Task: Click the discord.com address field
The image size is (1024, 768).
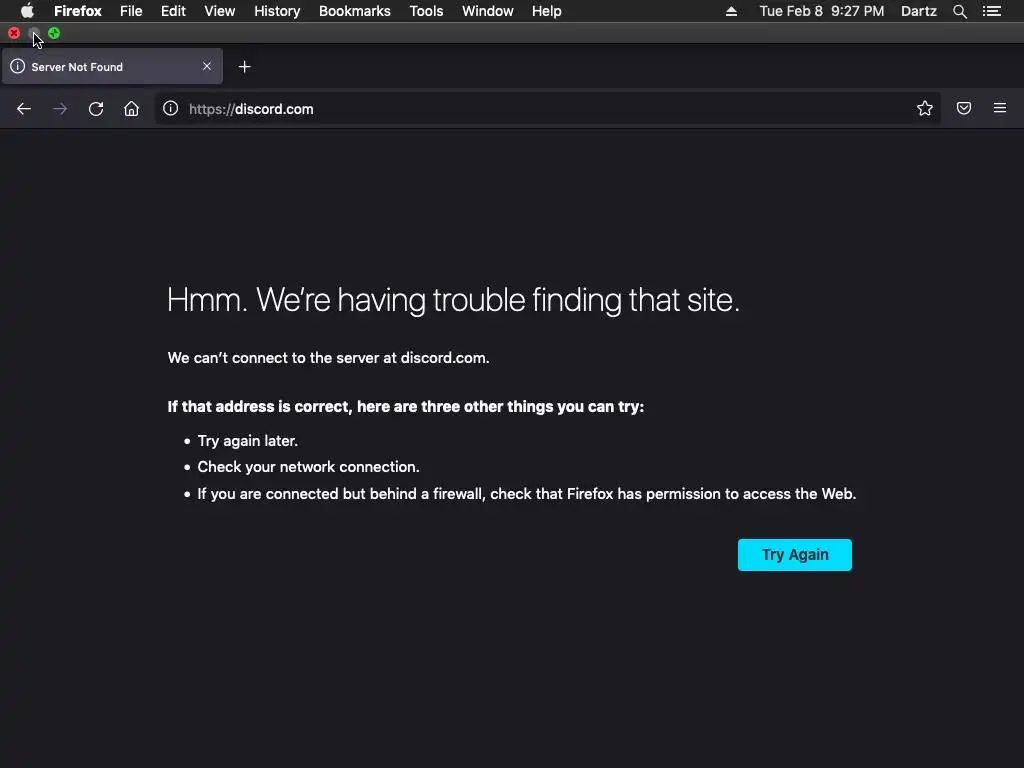Action: coord(547,109)
